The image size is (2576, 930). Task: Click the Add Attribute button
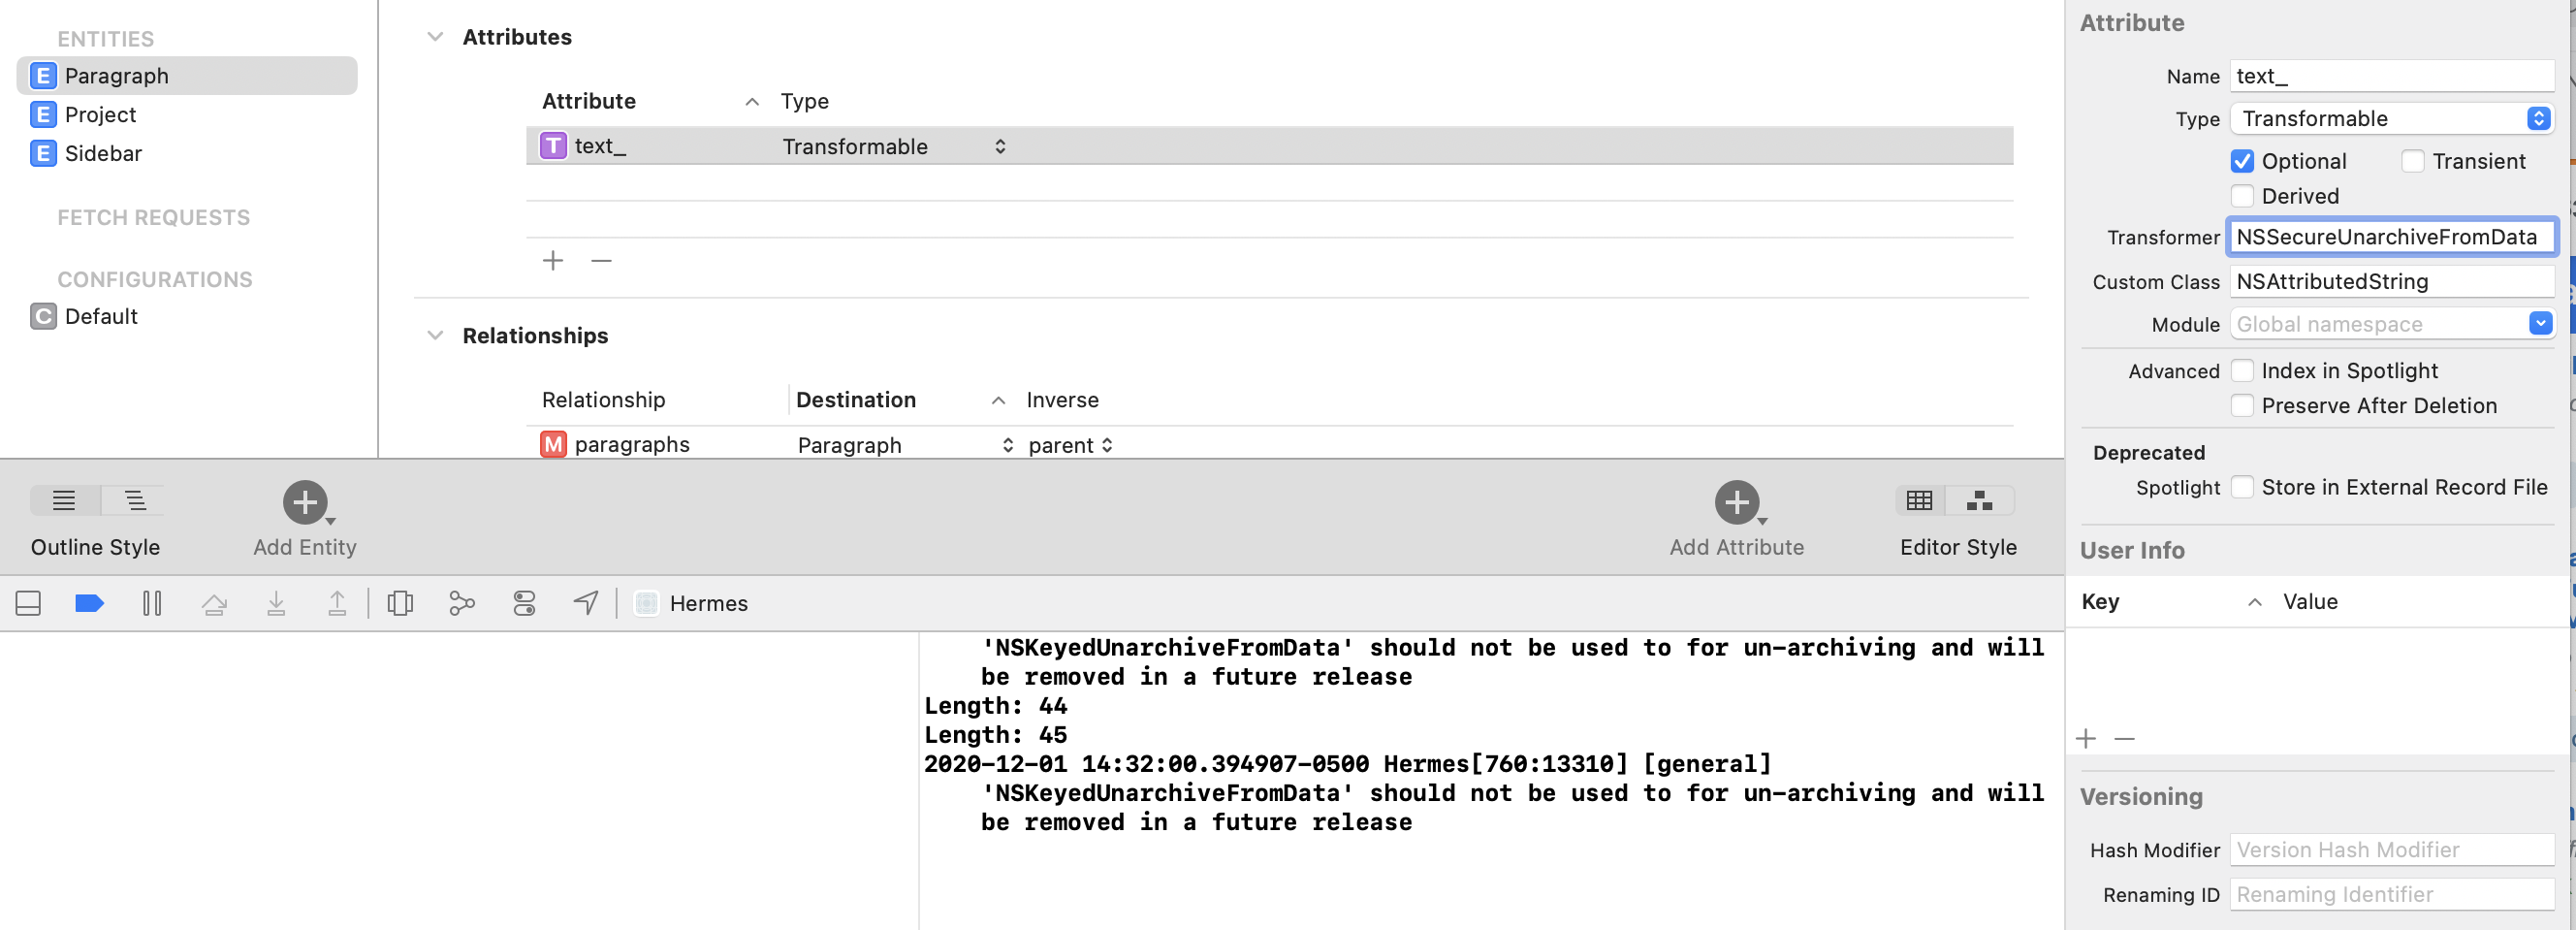tap(1737, 503)
